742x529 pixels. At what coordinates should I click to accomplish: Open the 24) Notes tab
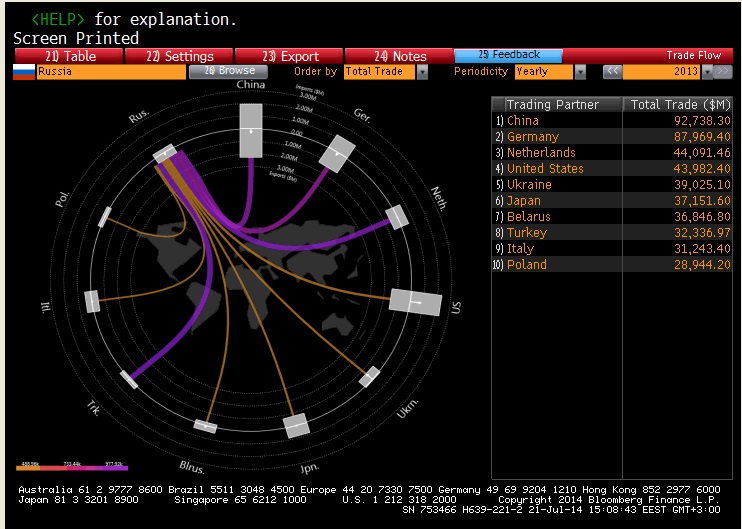click(x=399, y=56)
